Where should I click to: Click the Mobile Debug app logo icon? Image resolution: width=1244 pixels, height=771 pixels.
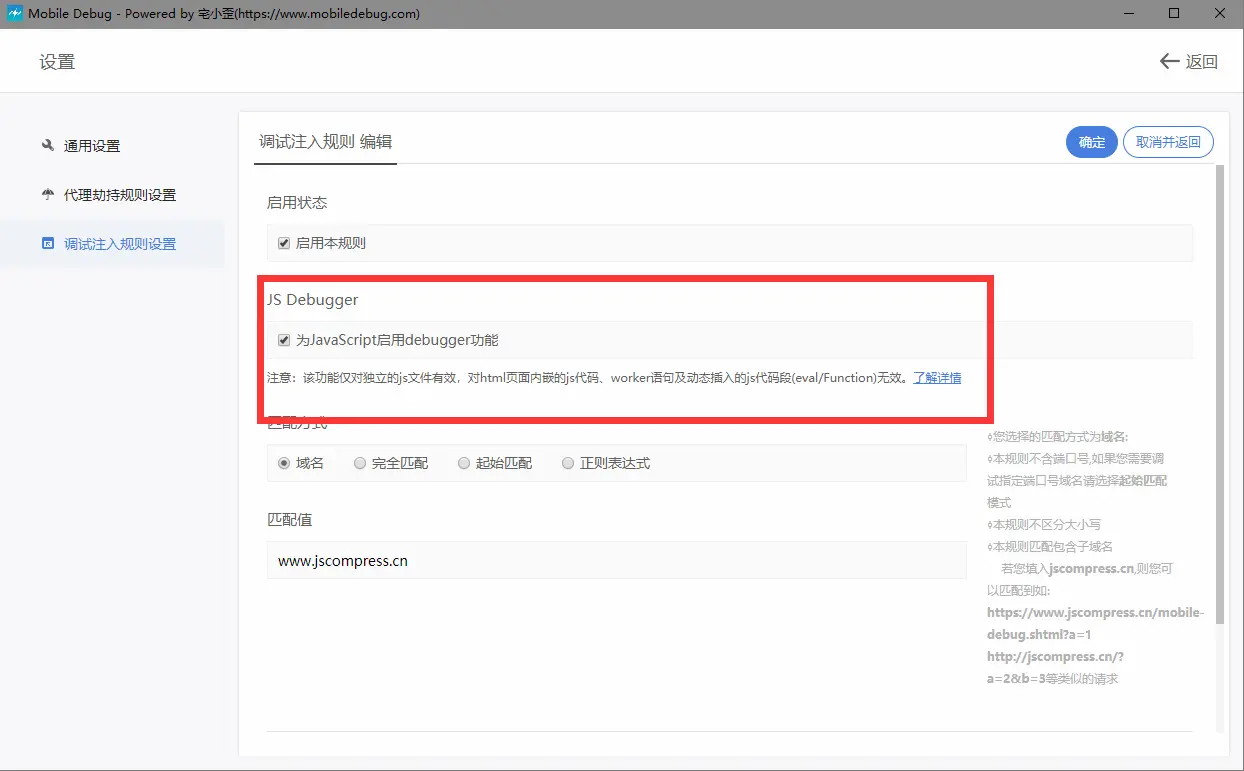tap(15, 14)
